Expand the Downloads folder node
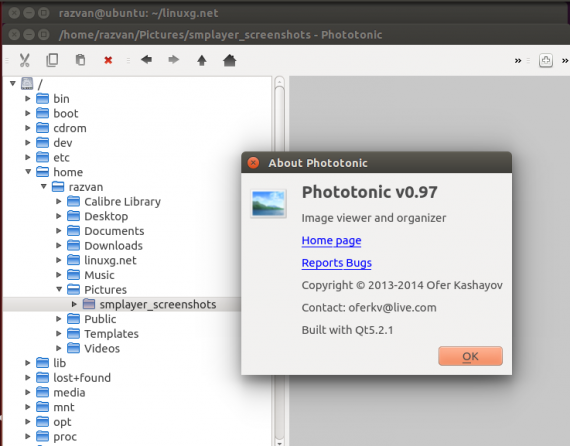 click(x=59, y=245)
